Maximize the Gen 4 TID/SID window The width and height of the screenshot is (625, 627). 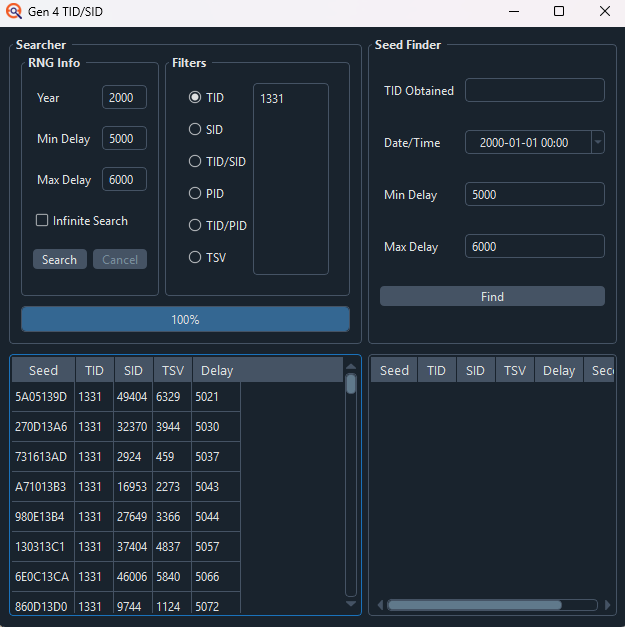pos(559,11)
